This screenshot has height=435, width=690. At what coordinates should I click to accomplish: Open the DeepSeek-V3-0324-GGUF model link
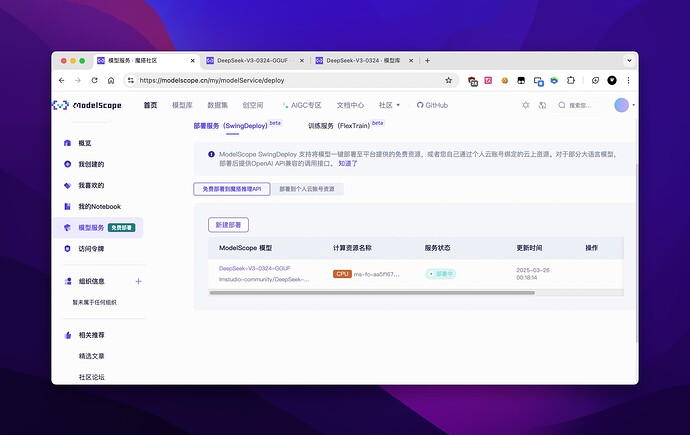(254, 268)
